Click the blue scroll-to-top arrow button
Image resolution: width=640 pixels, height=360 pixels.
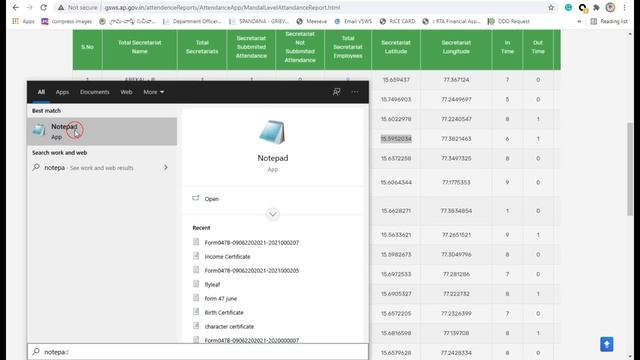pos(607,344)
